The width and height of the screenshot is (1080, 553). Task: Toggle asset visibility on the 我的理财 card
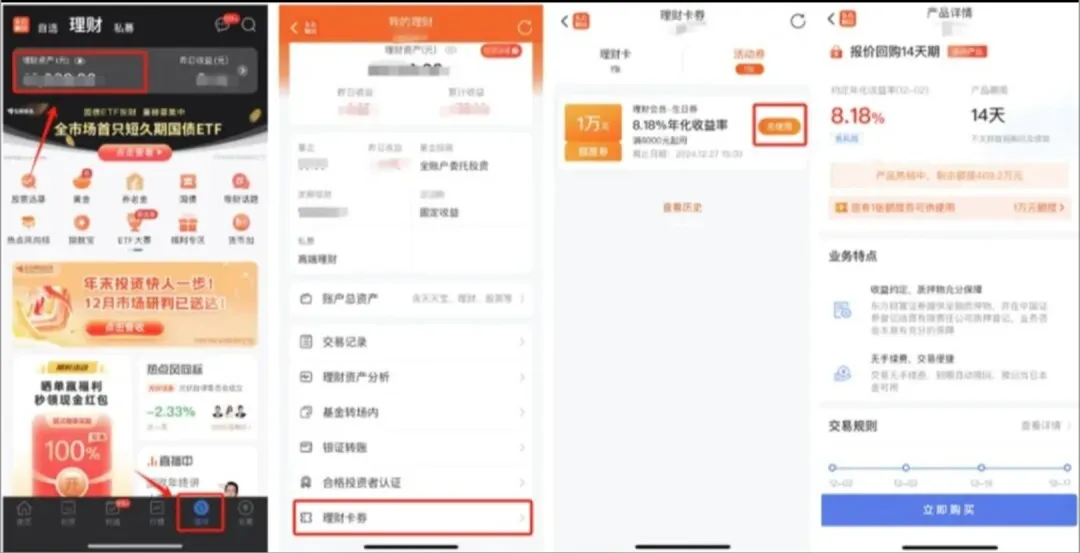click(451, 50)
